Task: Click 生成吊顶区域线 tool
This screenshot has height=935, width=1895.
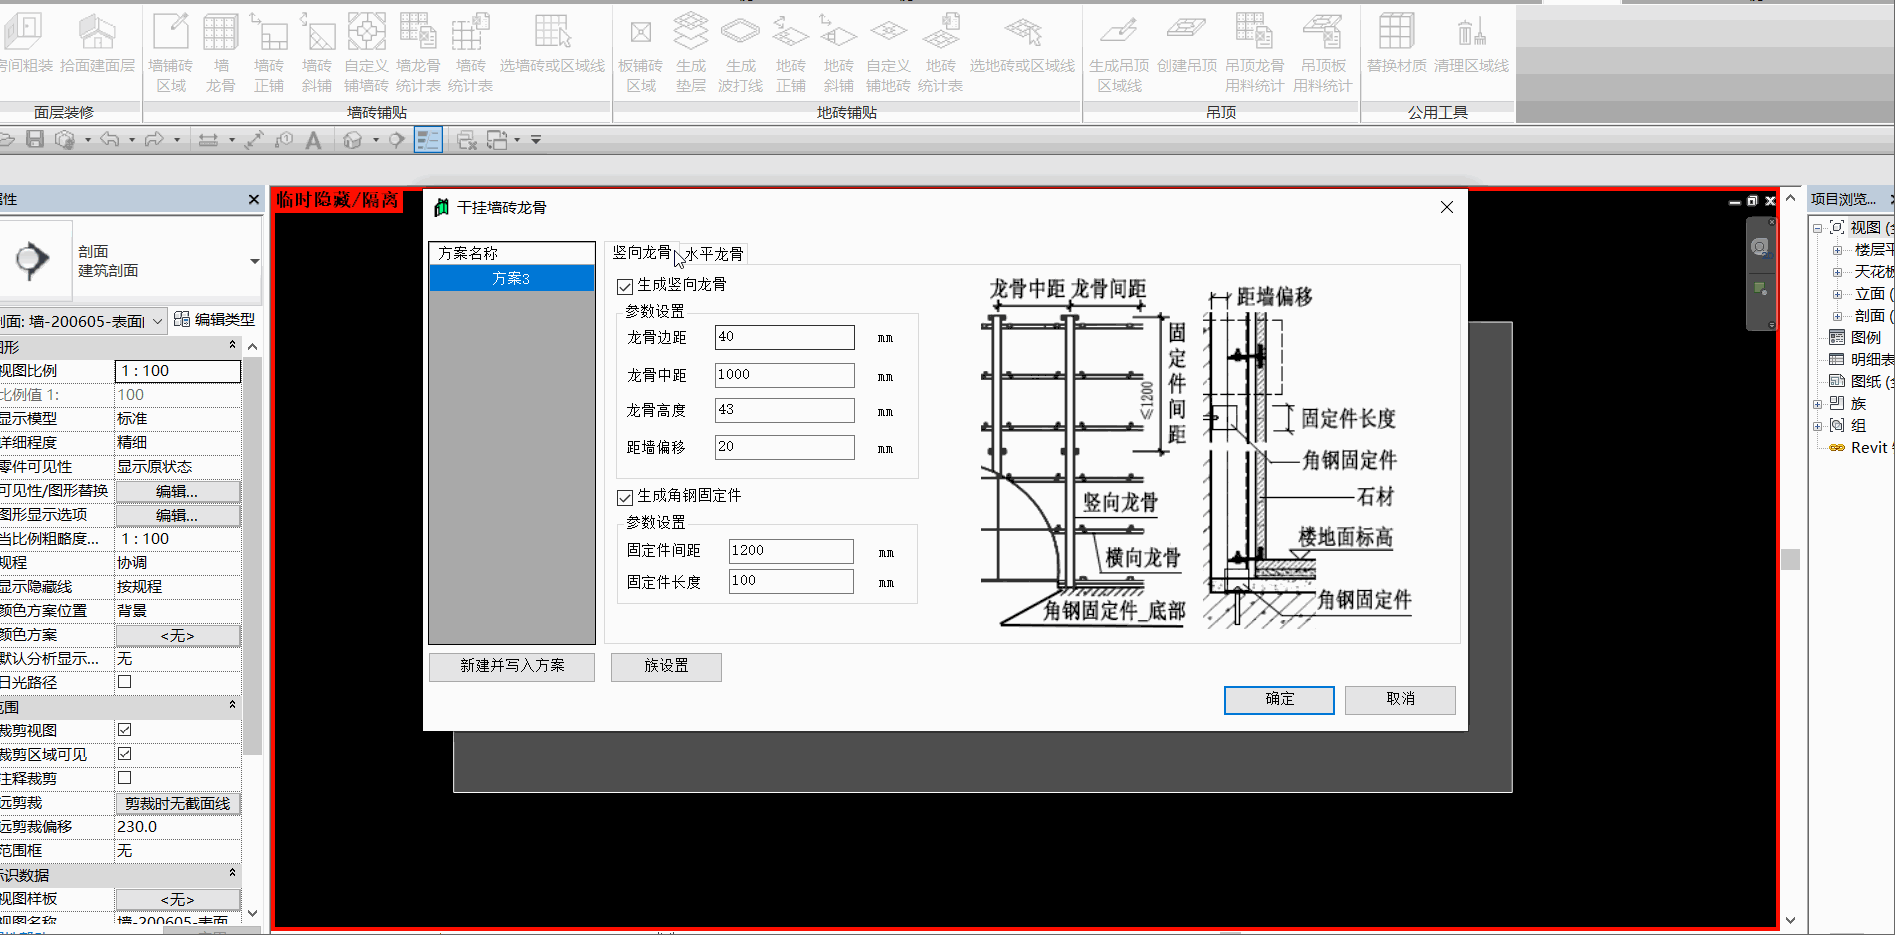Action: (1119, 53)
